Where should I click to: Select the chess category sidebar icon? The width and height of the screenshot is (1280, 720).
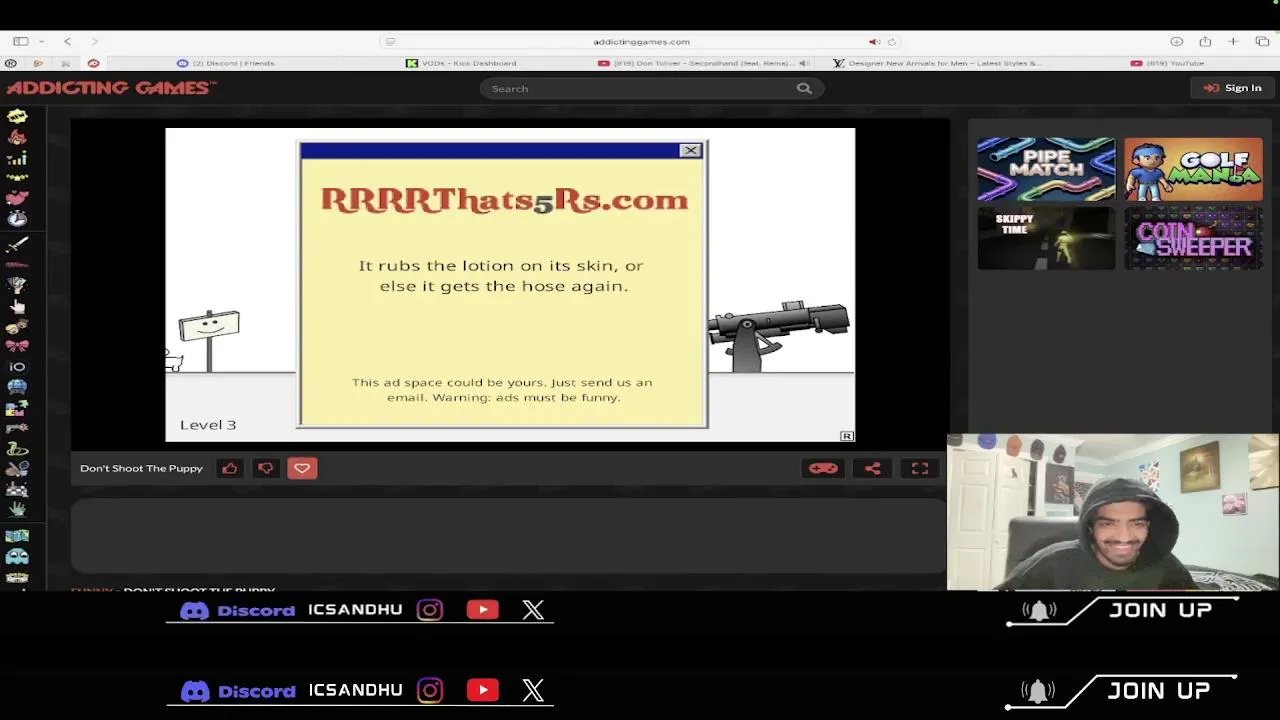click(x=17, y=489)
